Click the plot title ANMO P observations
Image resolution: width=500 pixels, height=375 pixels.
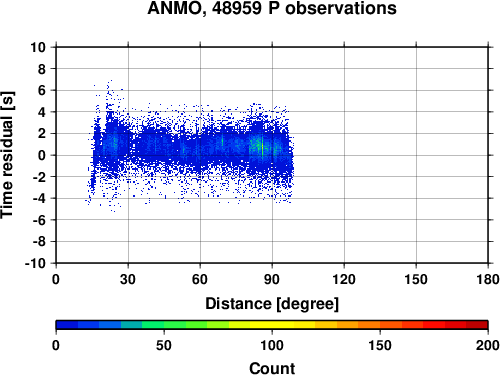[272, 8]
